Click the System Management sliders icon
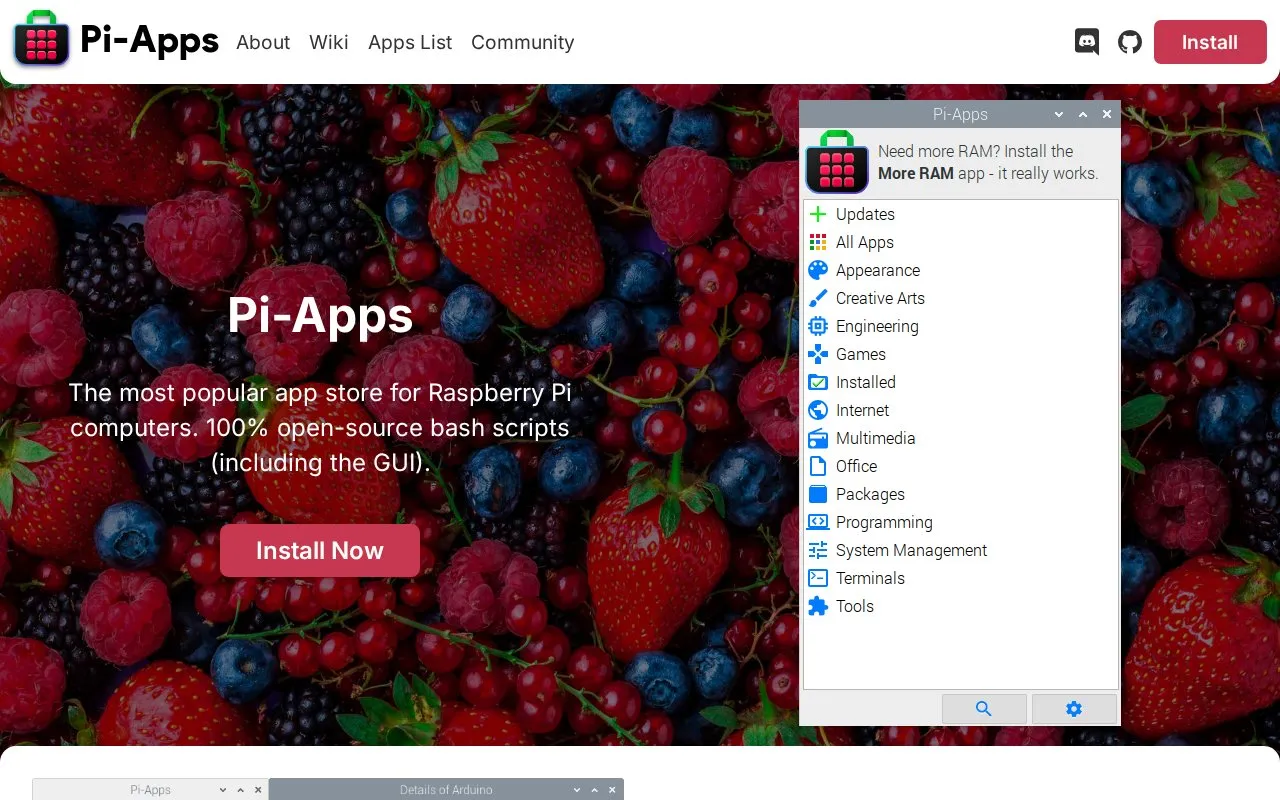 coord(818,550)
